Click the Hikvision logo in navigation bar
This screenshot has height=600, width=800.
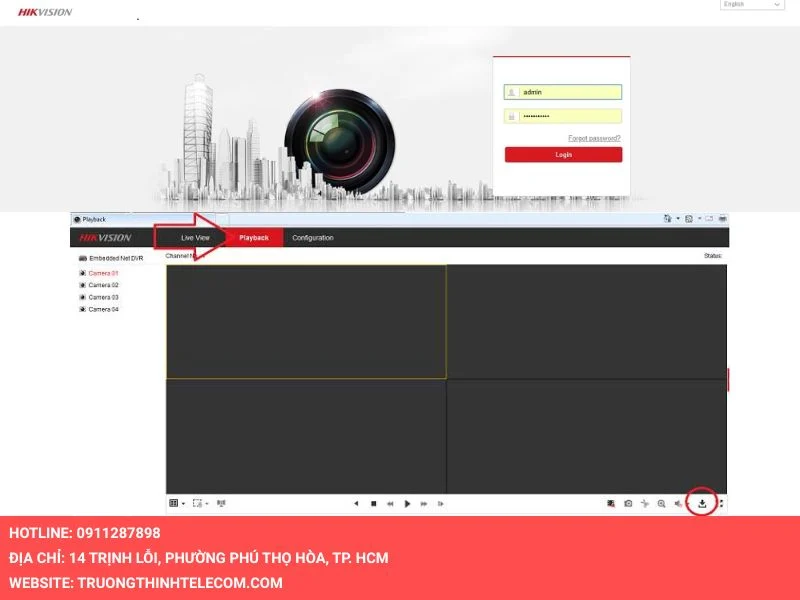pos(105,238)
